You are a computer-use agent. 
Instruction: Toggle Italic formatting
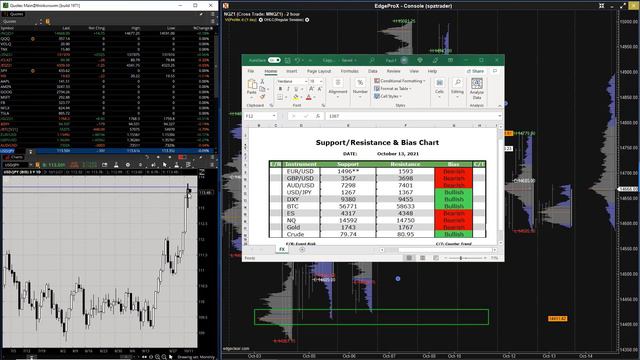[x=288, y=89]
